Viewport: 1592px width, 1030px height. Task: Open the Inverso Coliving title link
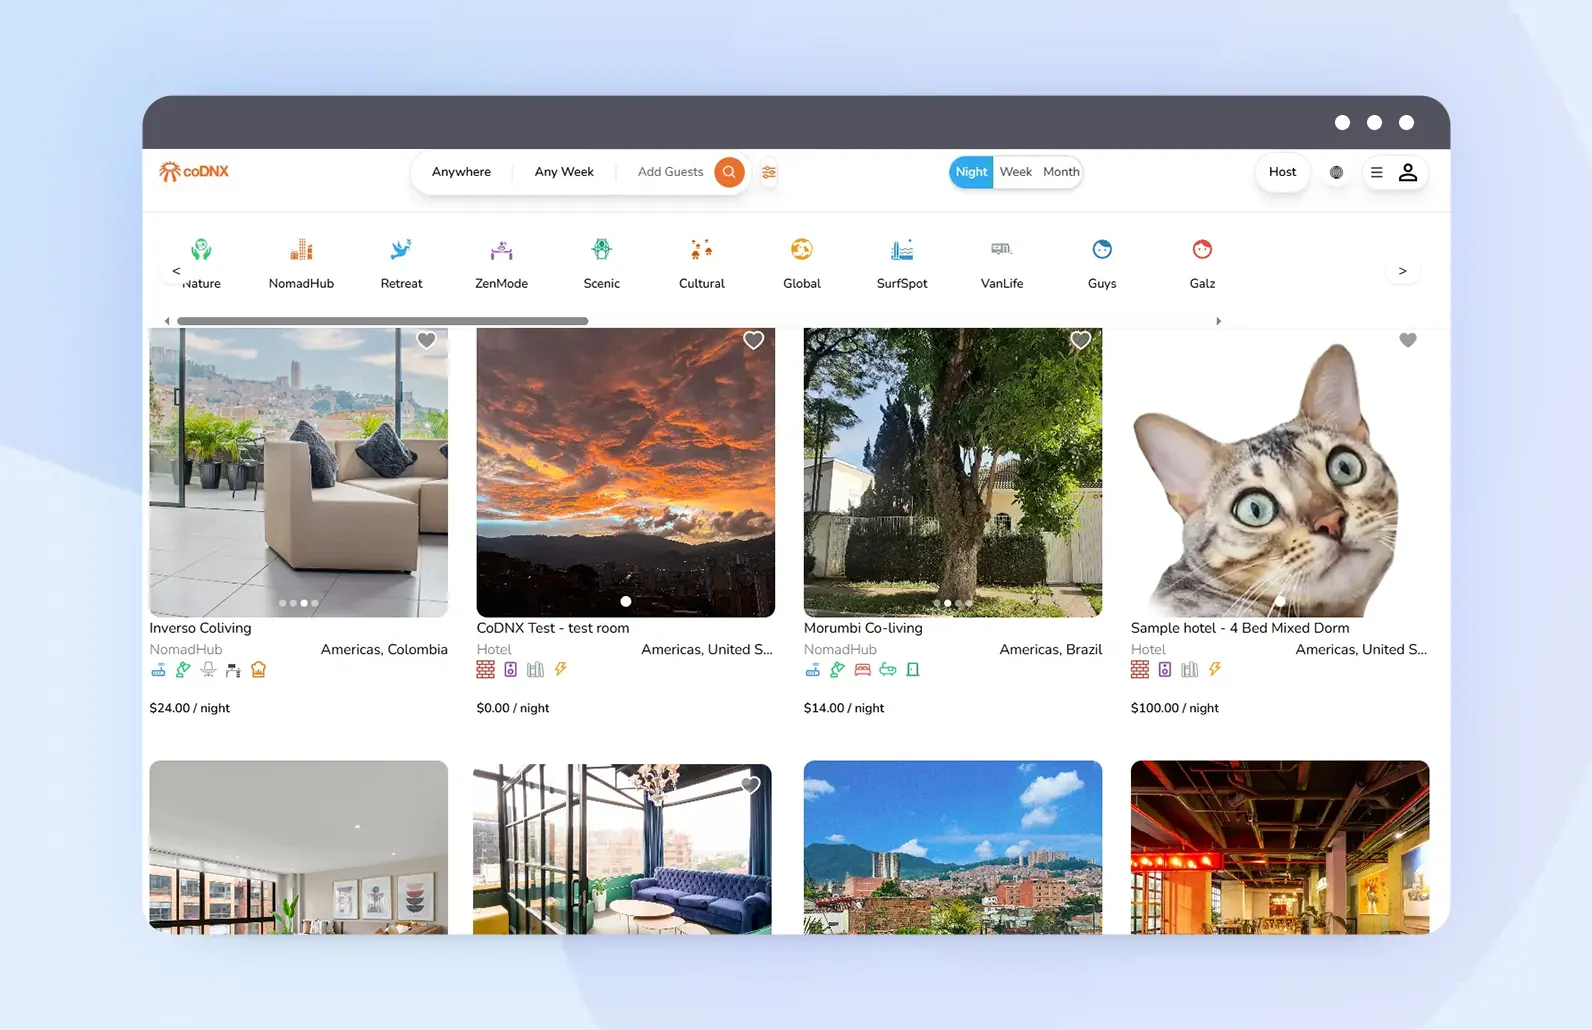pos(200,628)
